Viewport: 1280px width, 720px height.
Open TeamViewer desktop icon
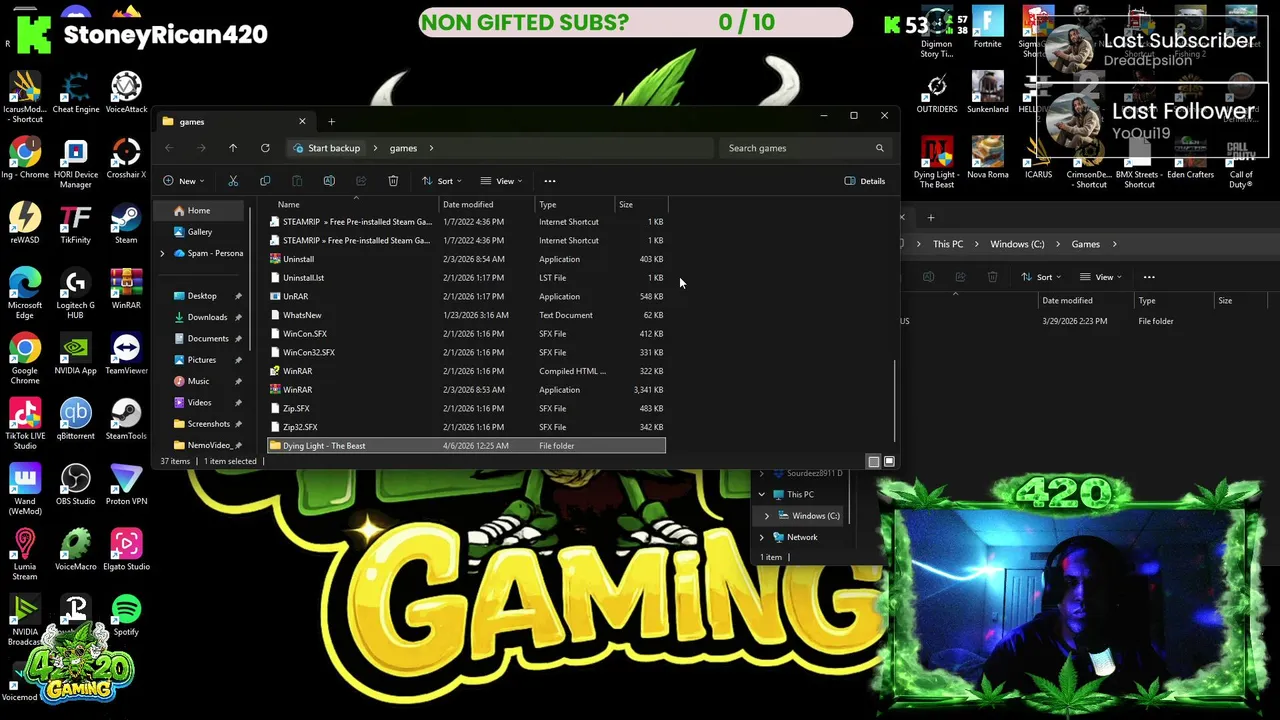[x=126, y=354]
